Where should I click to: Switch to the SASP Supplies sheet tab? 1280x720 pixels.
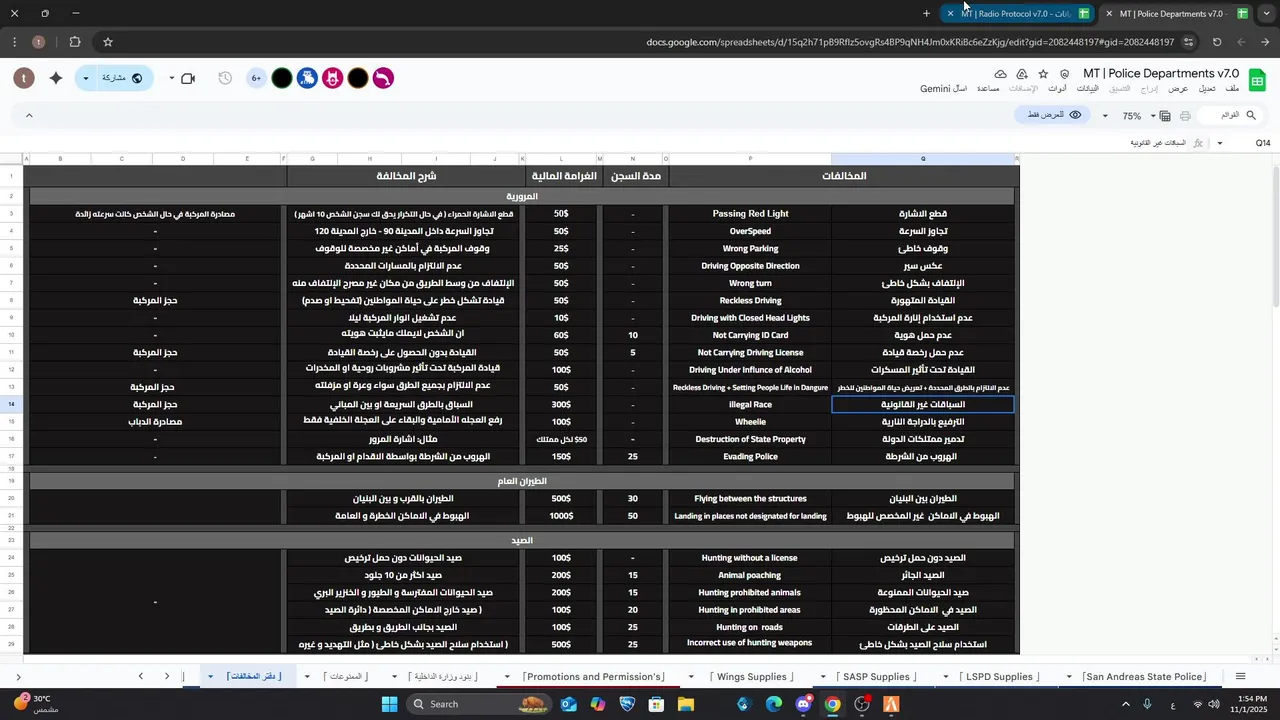pyautogui.click(x=876, y=677)
